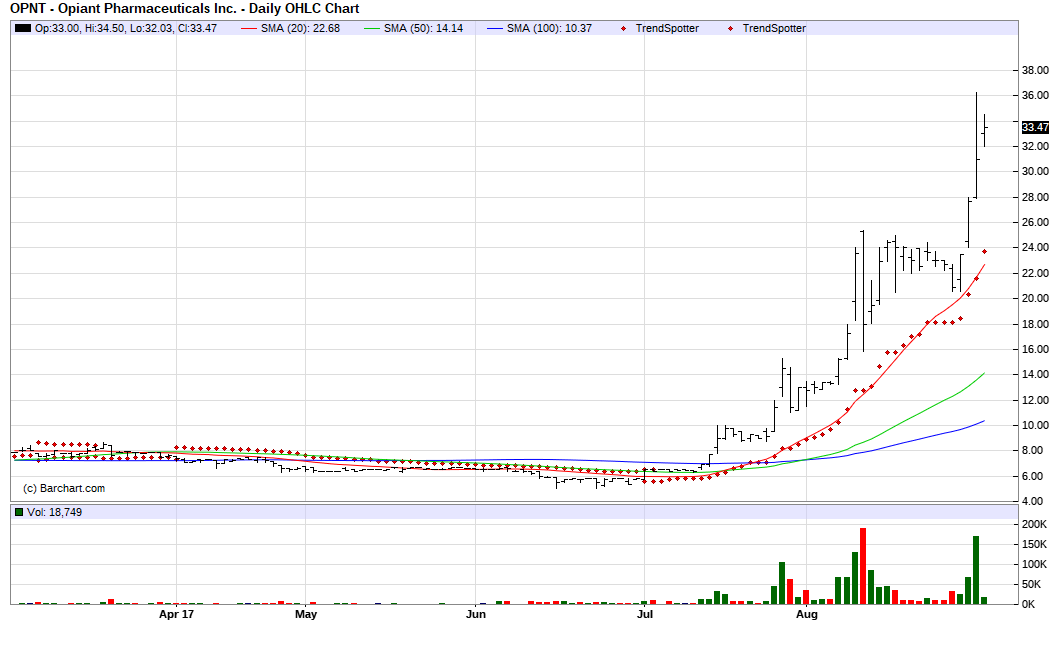Click the 6.00 price axis label
Image resolution: width=1060 pixels, height=645 pixels.
pos(1032,476)
